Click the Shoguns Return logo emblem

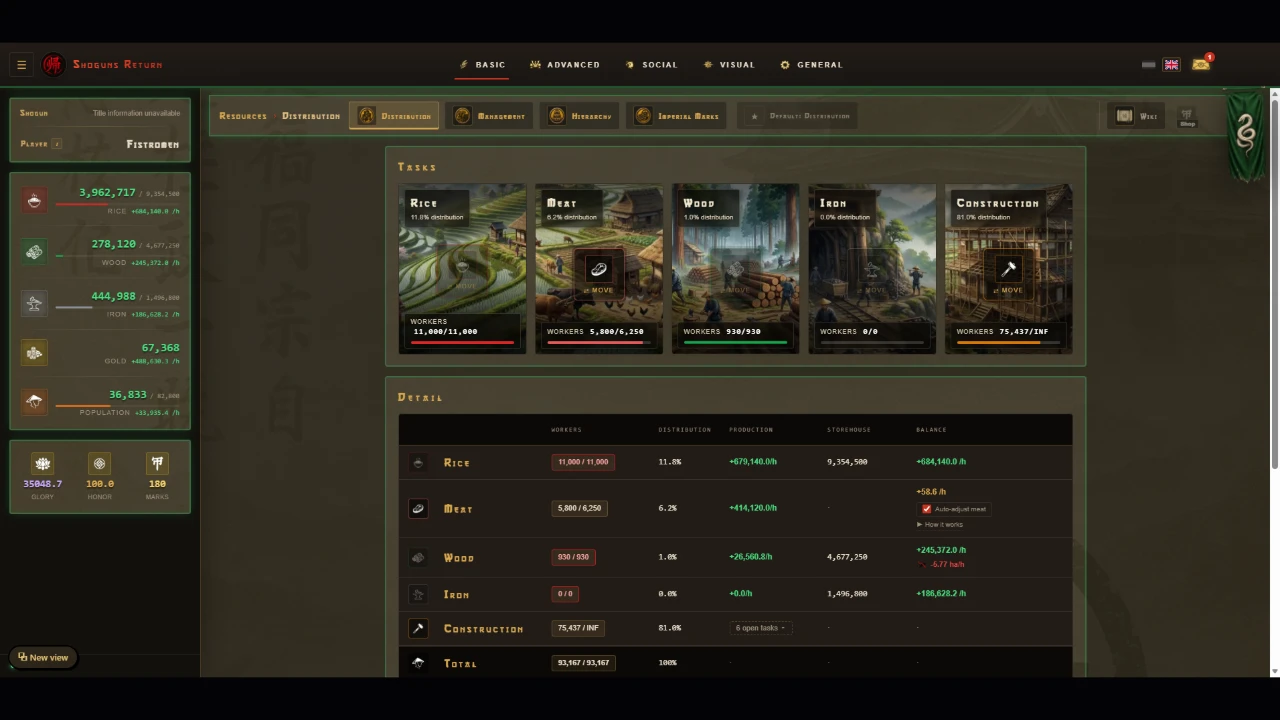point(53,65)
